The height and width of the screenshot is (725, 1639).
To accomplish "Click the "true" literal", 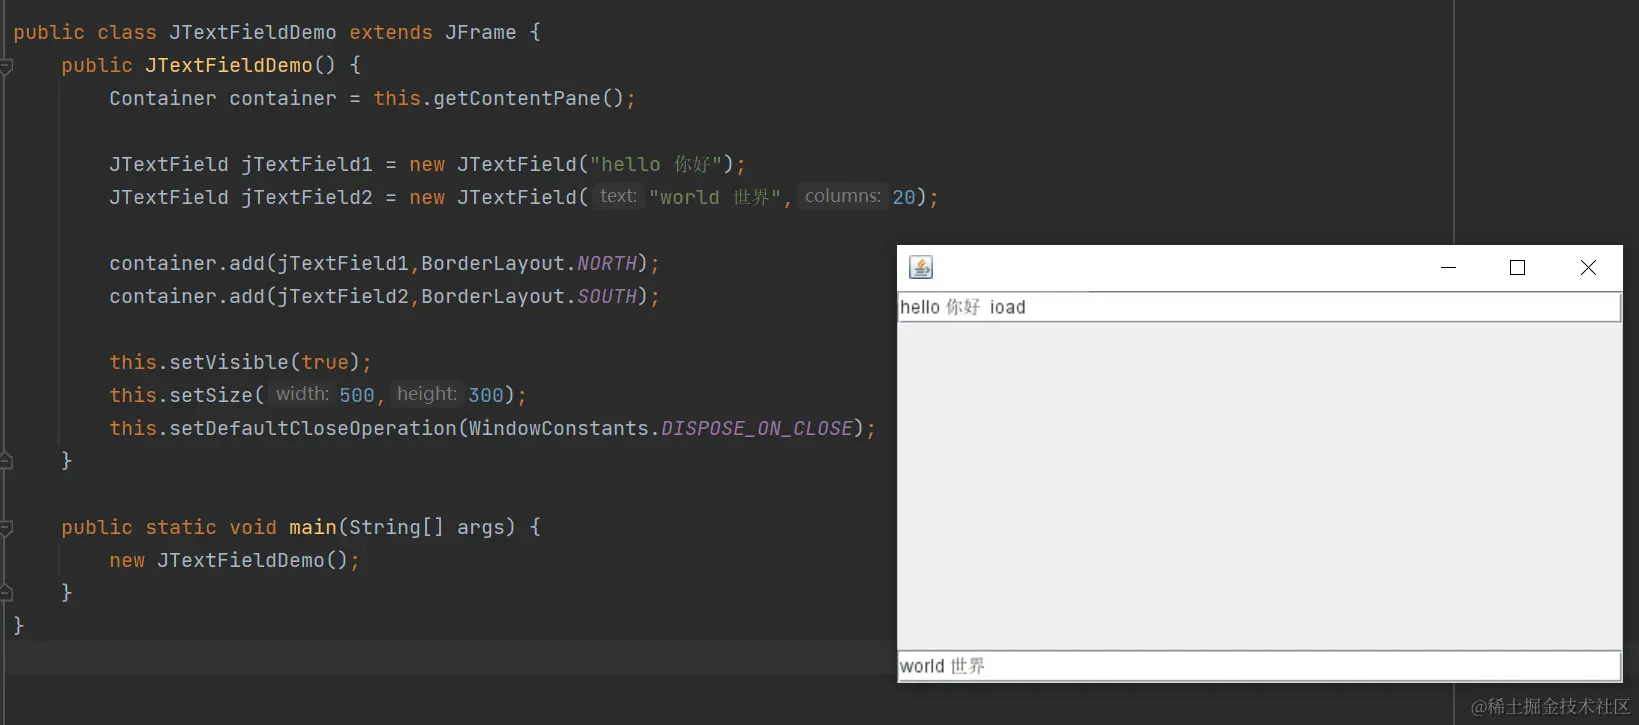I will point(325,362).
